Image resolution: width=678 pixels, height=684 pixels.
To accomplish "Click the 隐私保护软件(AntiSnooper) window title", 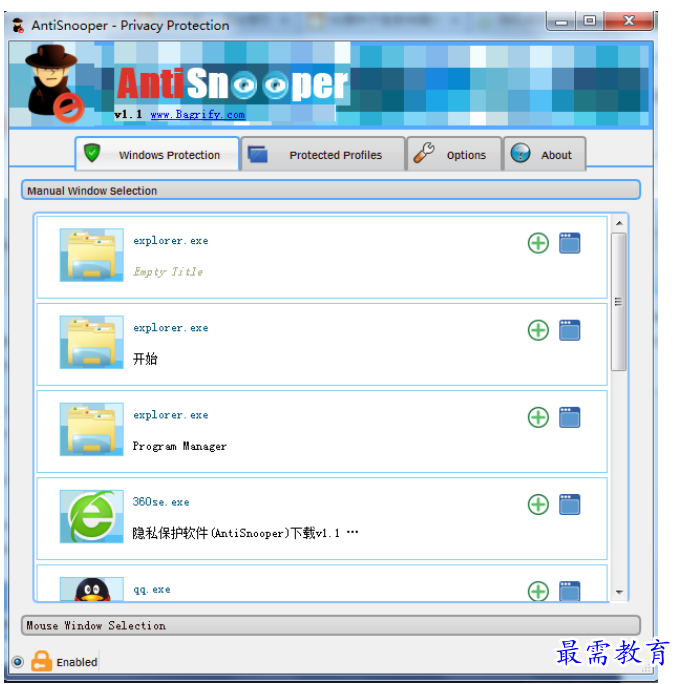I will [x=246, y=533].
